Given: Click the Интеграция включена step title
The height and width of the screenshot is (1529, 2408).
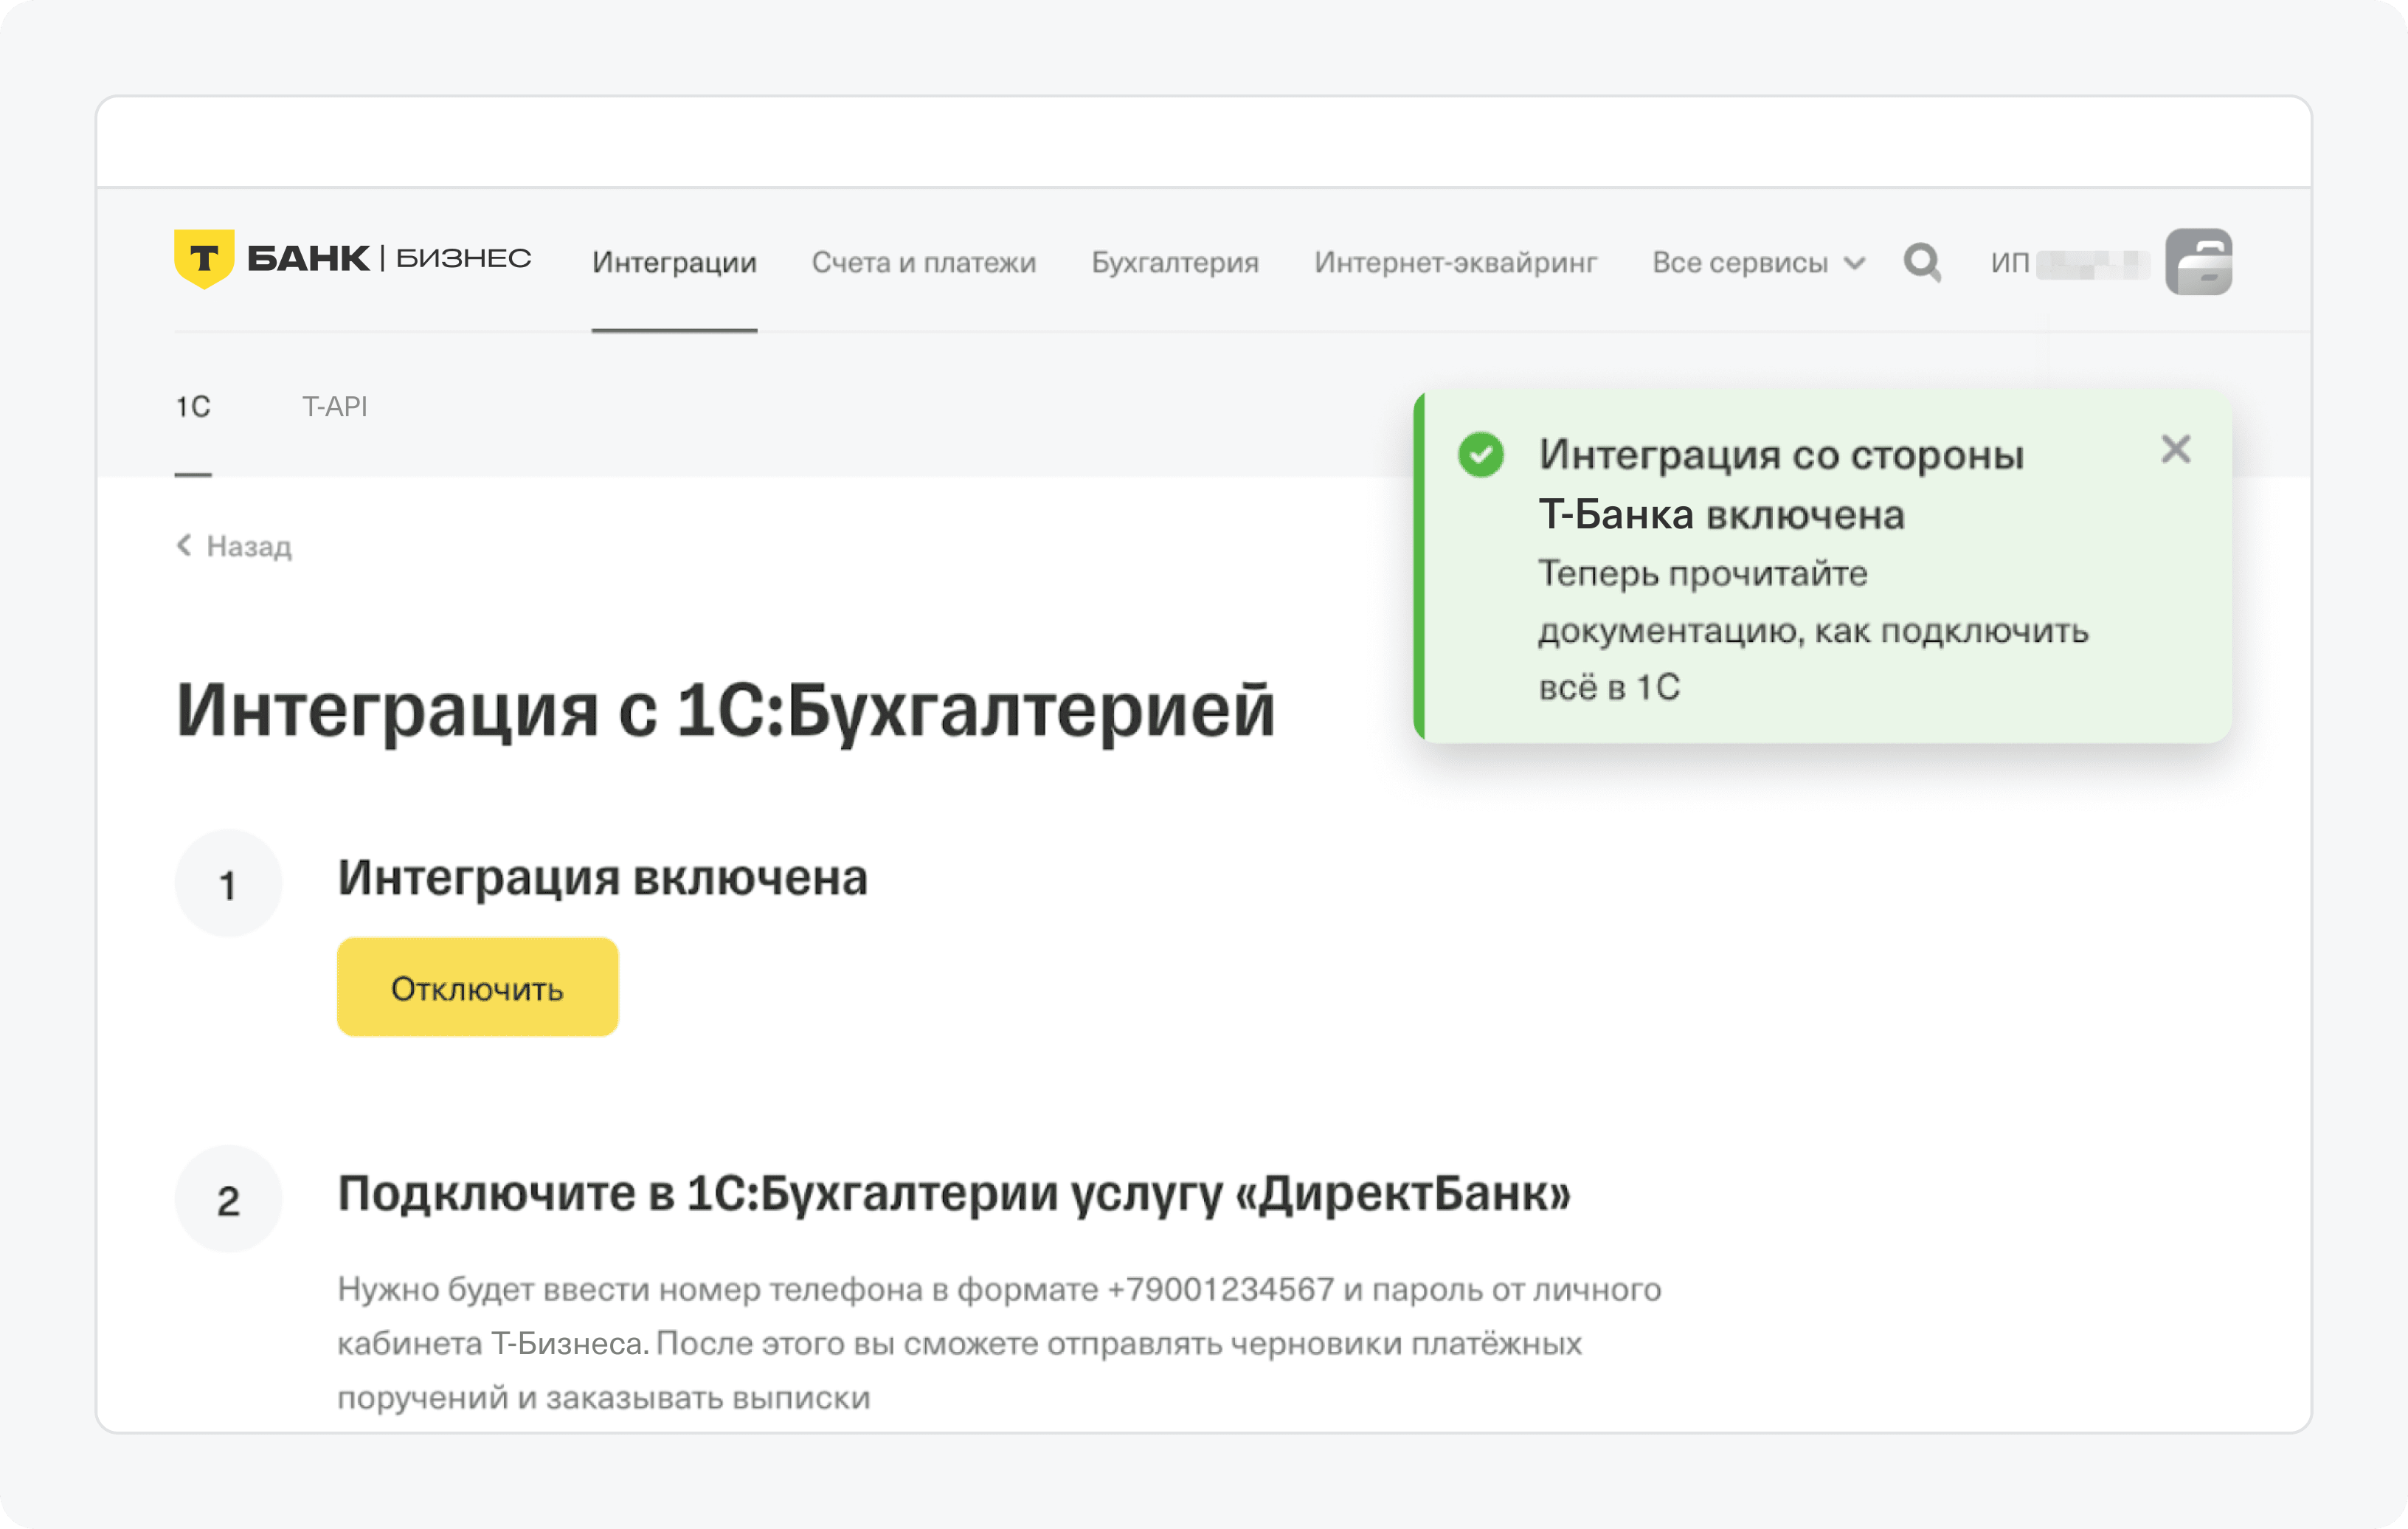Looking at the screenshot, I should pyautogui.click(x=602, y=878).
